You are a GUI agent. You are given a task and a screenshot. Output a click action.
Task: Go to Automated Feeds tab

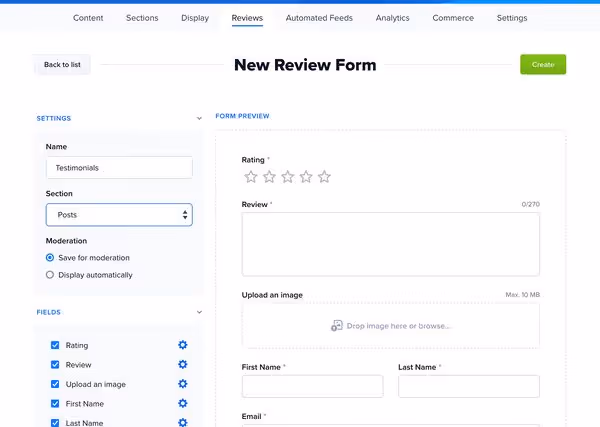tap(319, 18)
